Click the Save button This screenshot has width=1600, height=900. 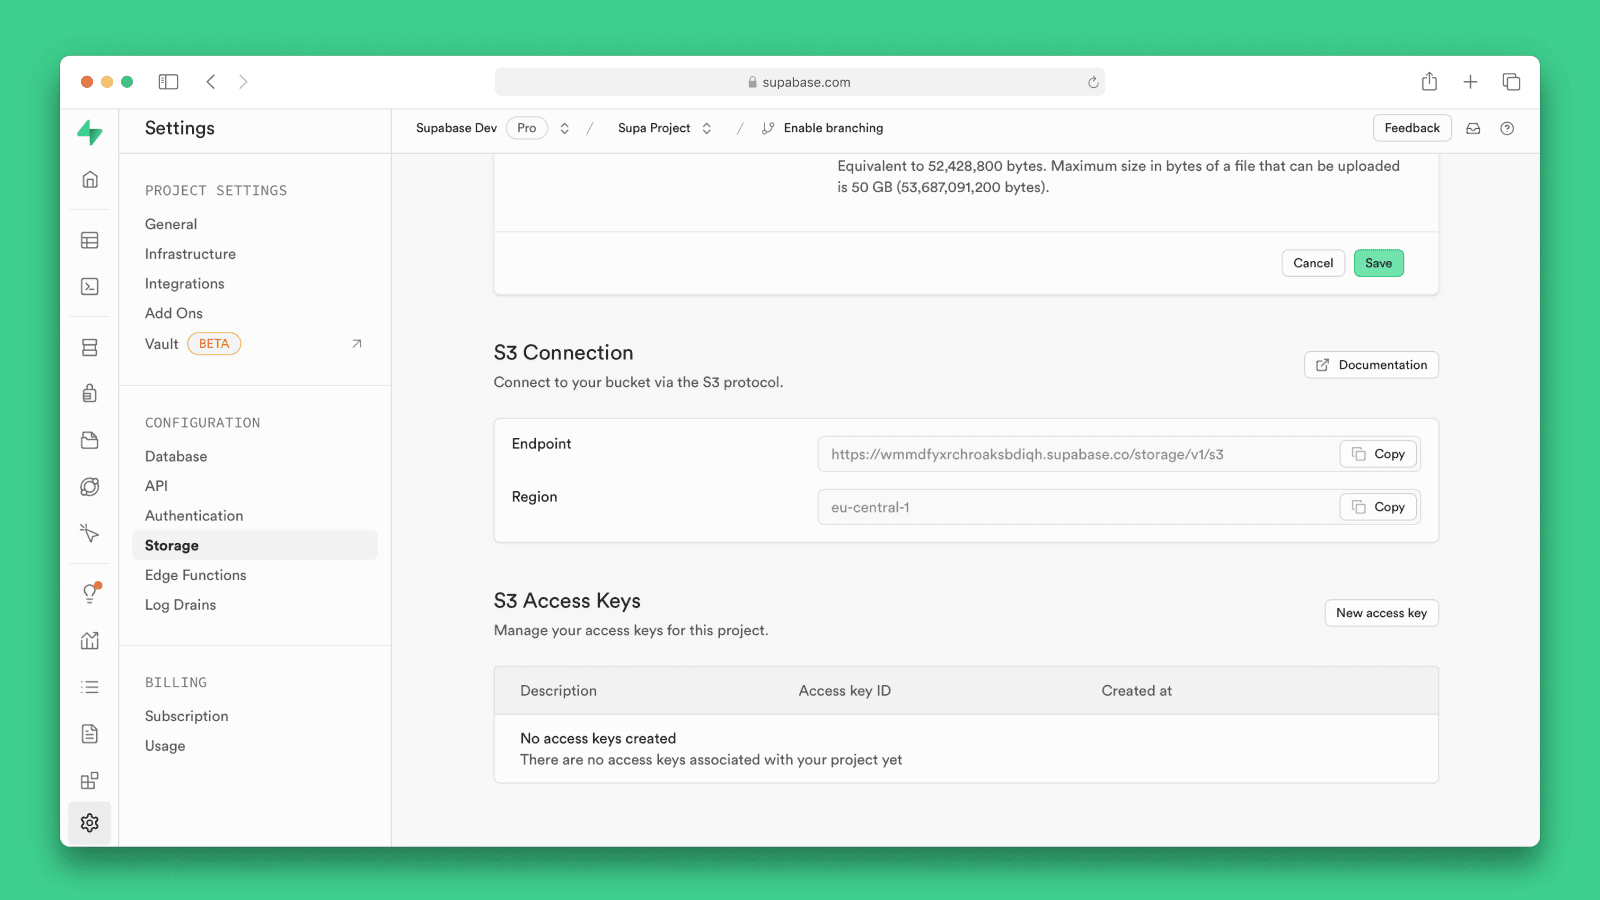click(x=1379, y=263)
